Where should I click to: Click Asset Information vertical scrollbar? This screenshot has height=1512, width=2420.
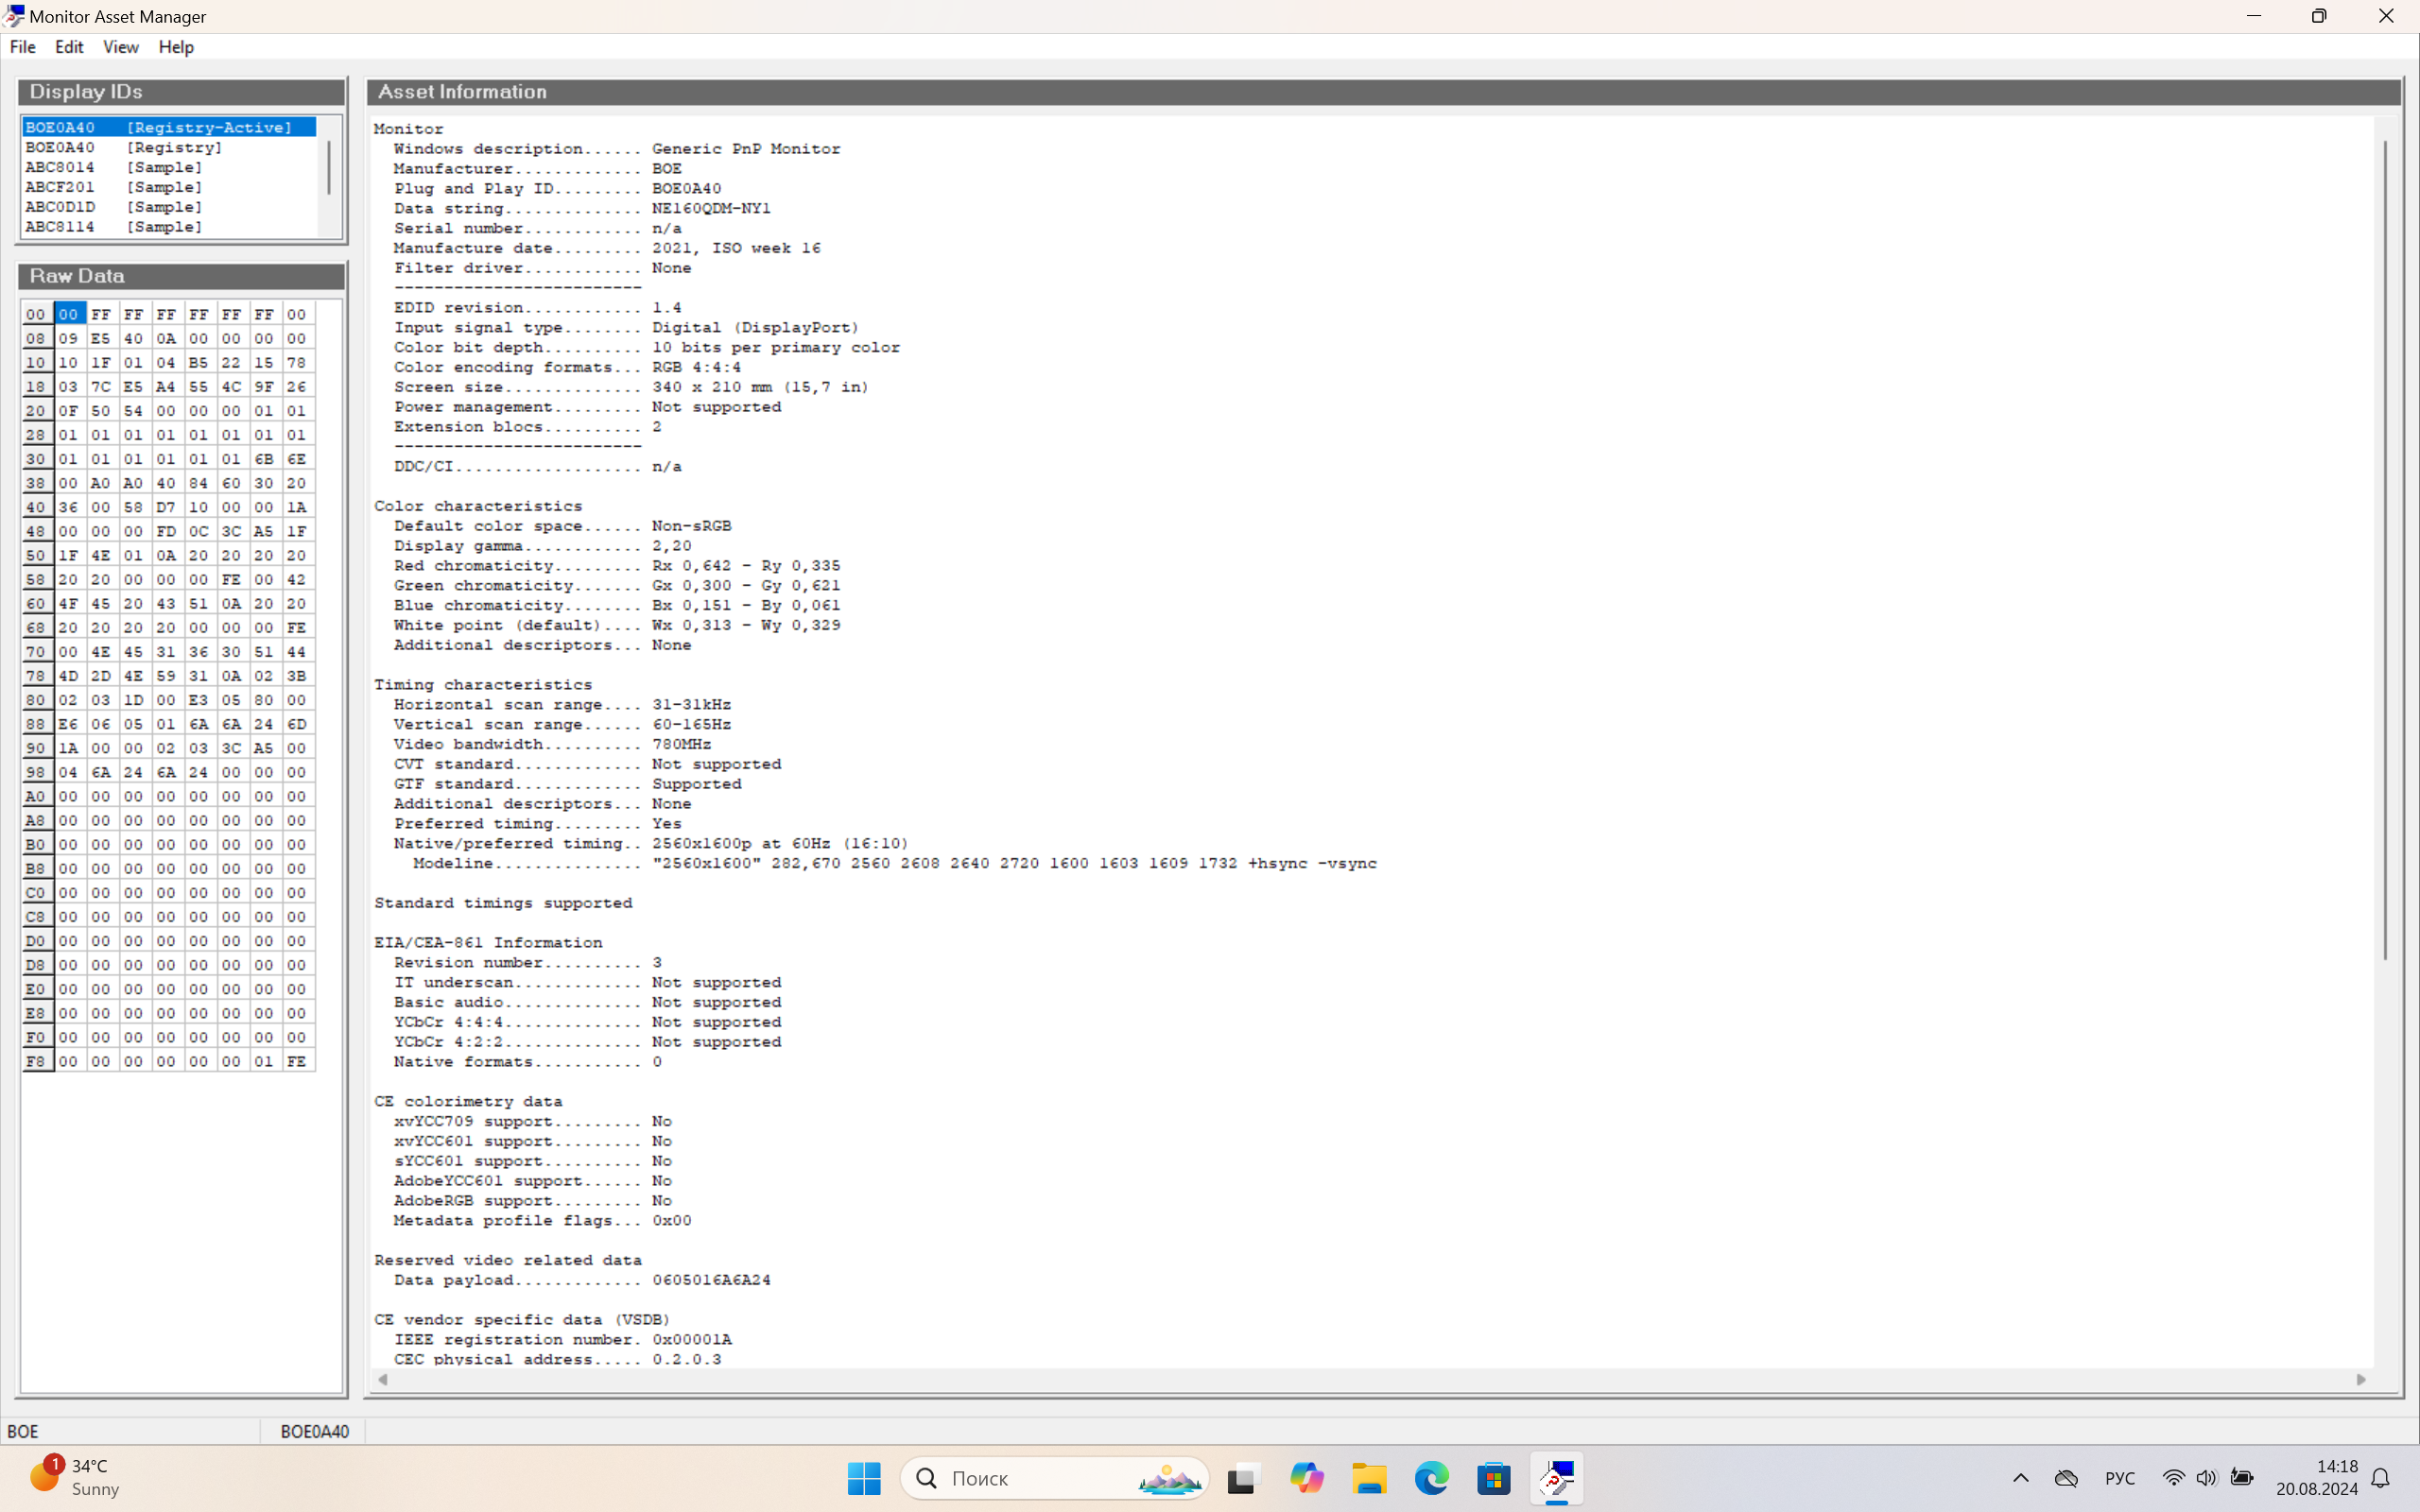[x=2385, y=550]
